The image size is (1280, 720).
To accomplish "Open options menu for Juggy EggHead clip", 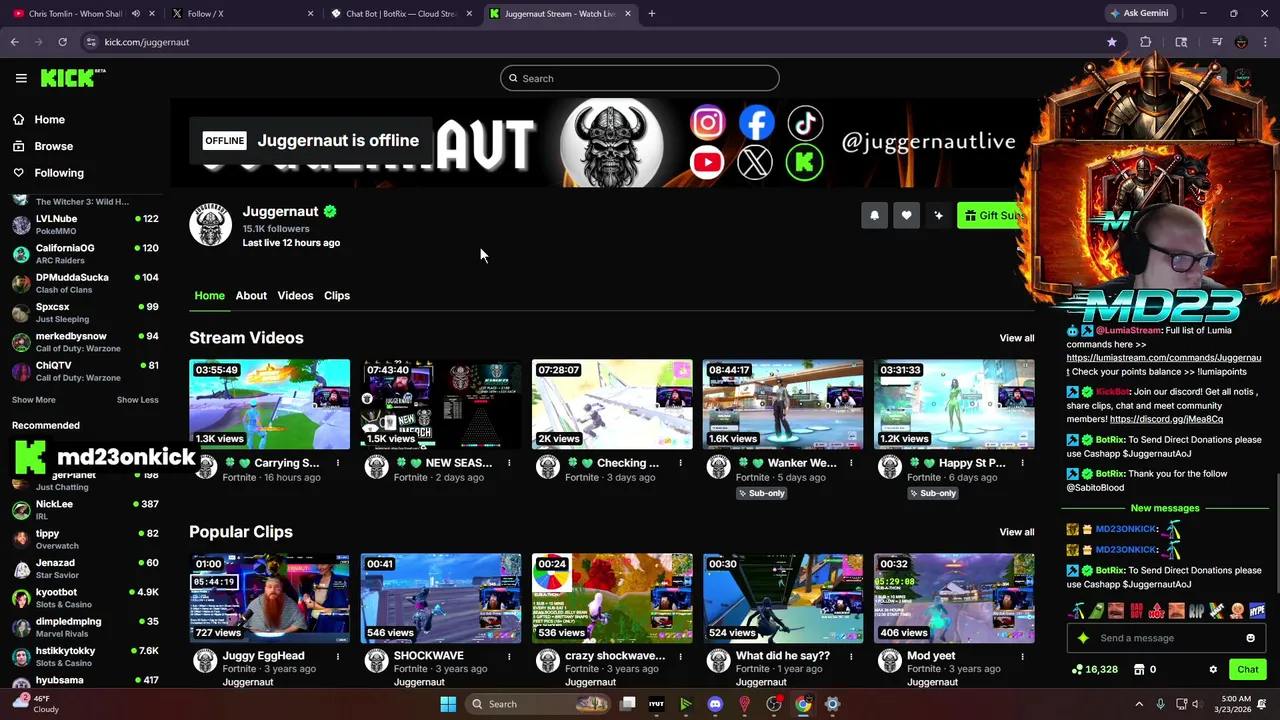I will pos(338,657).
